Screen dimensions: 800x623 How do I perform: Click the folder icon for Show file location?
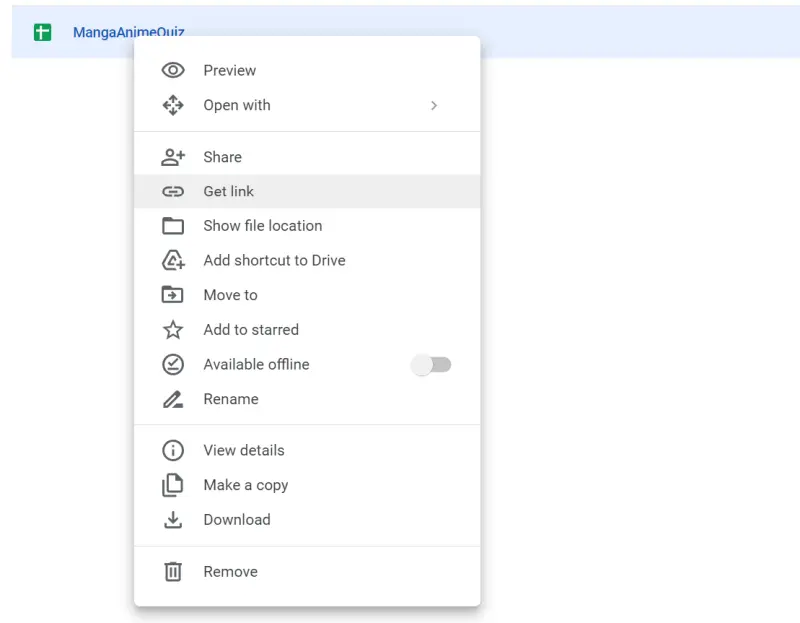pos(173,226)
